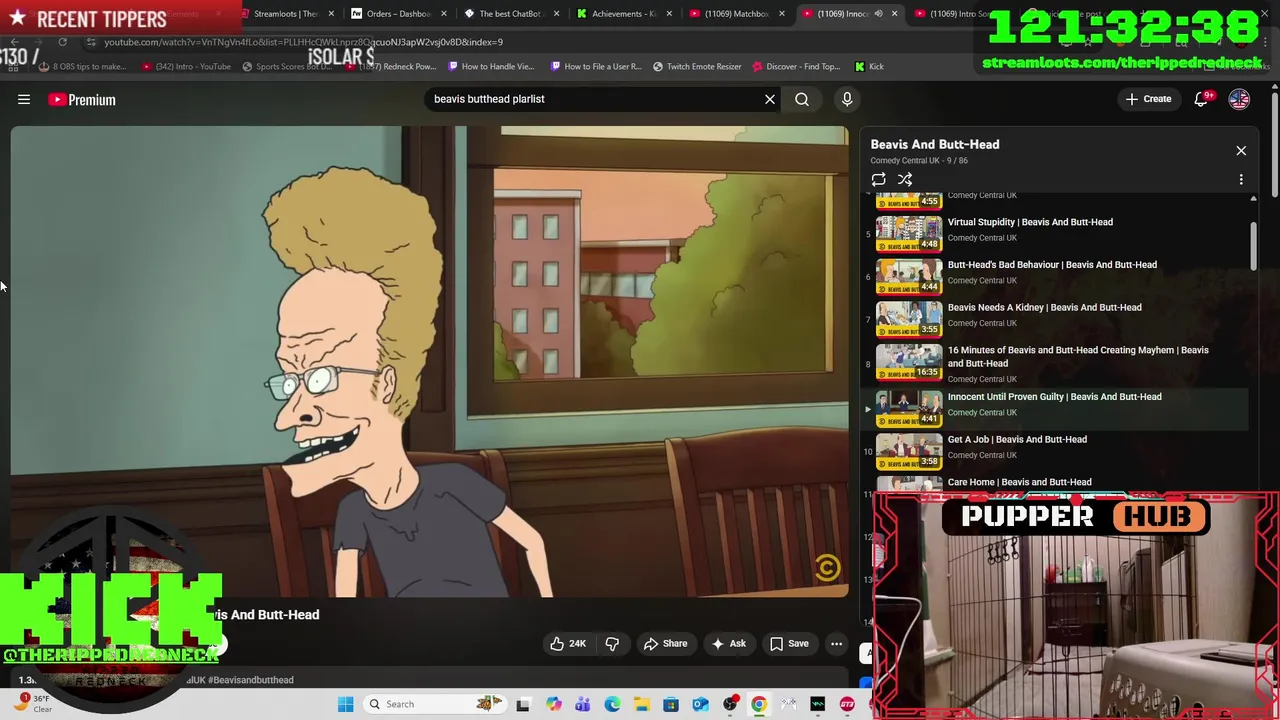
Task: Open the YouTube notifications bell
Action: (x=1203, y=99)
